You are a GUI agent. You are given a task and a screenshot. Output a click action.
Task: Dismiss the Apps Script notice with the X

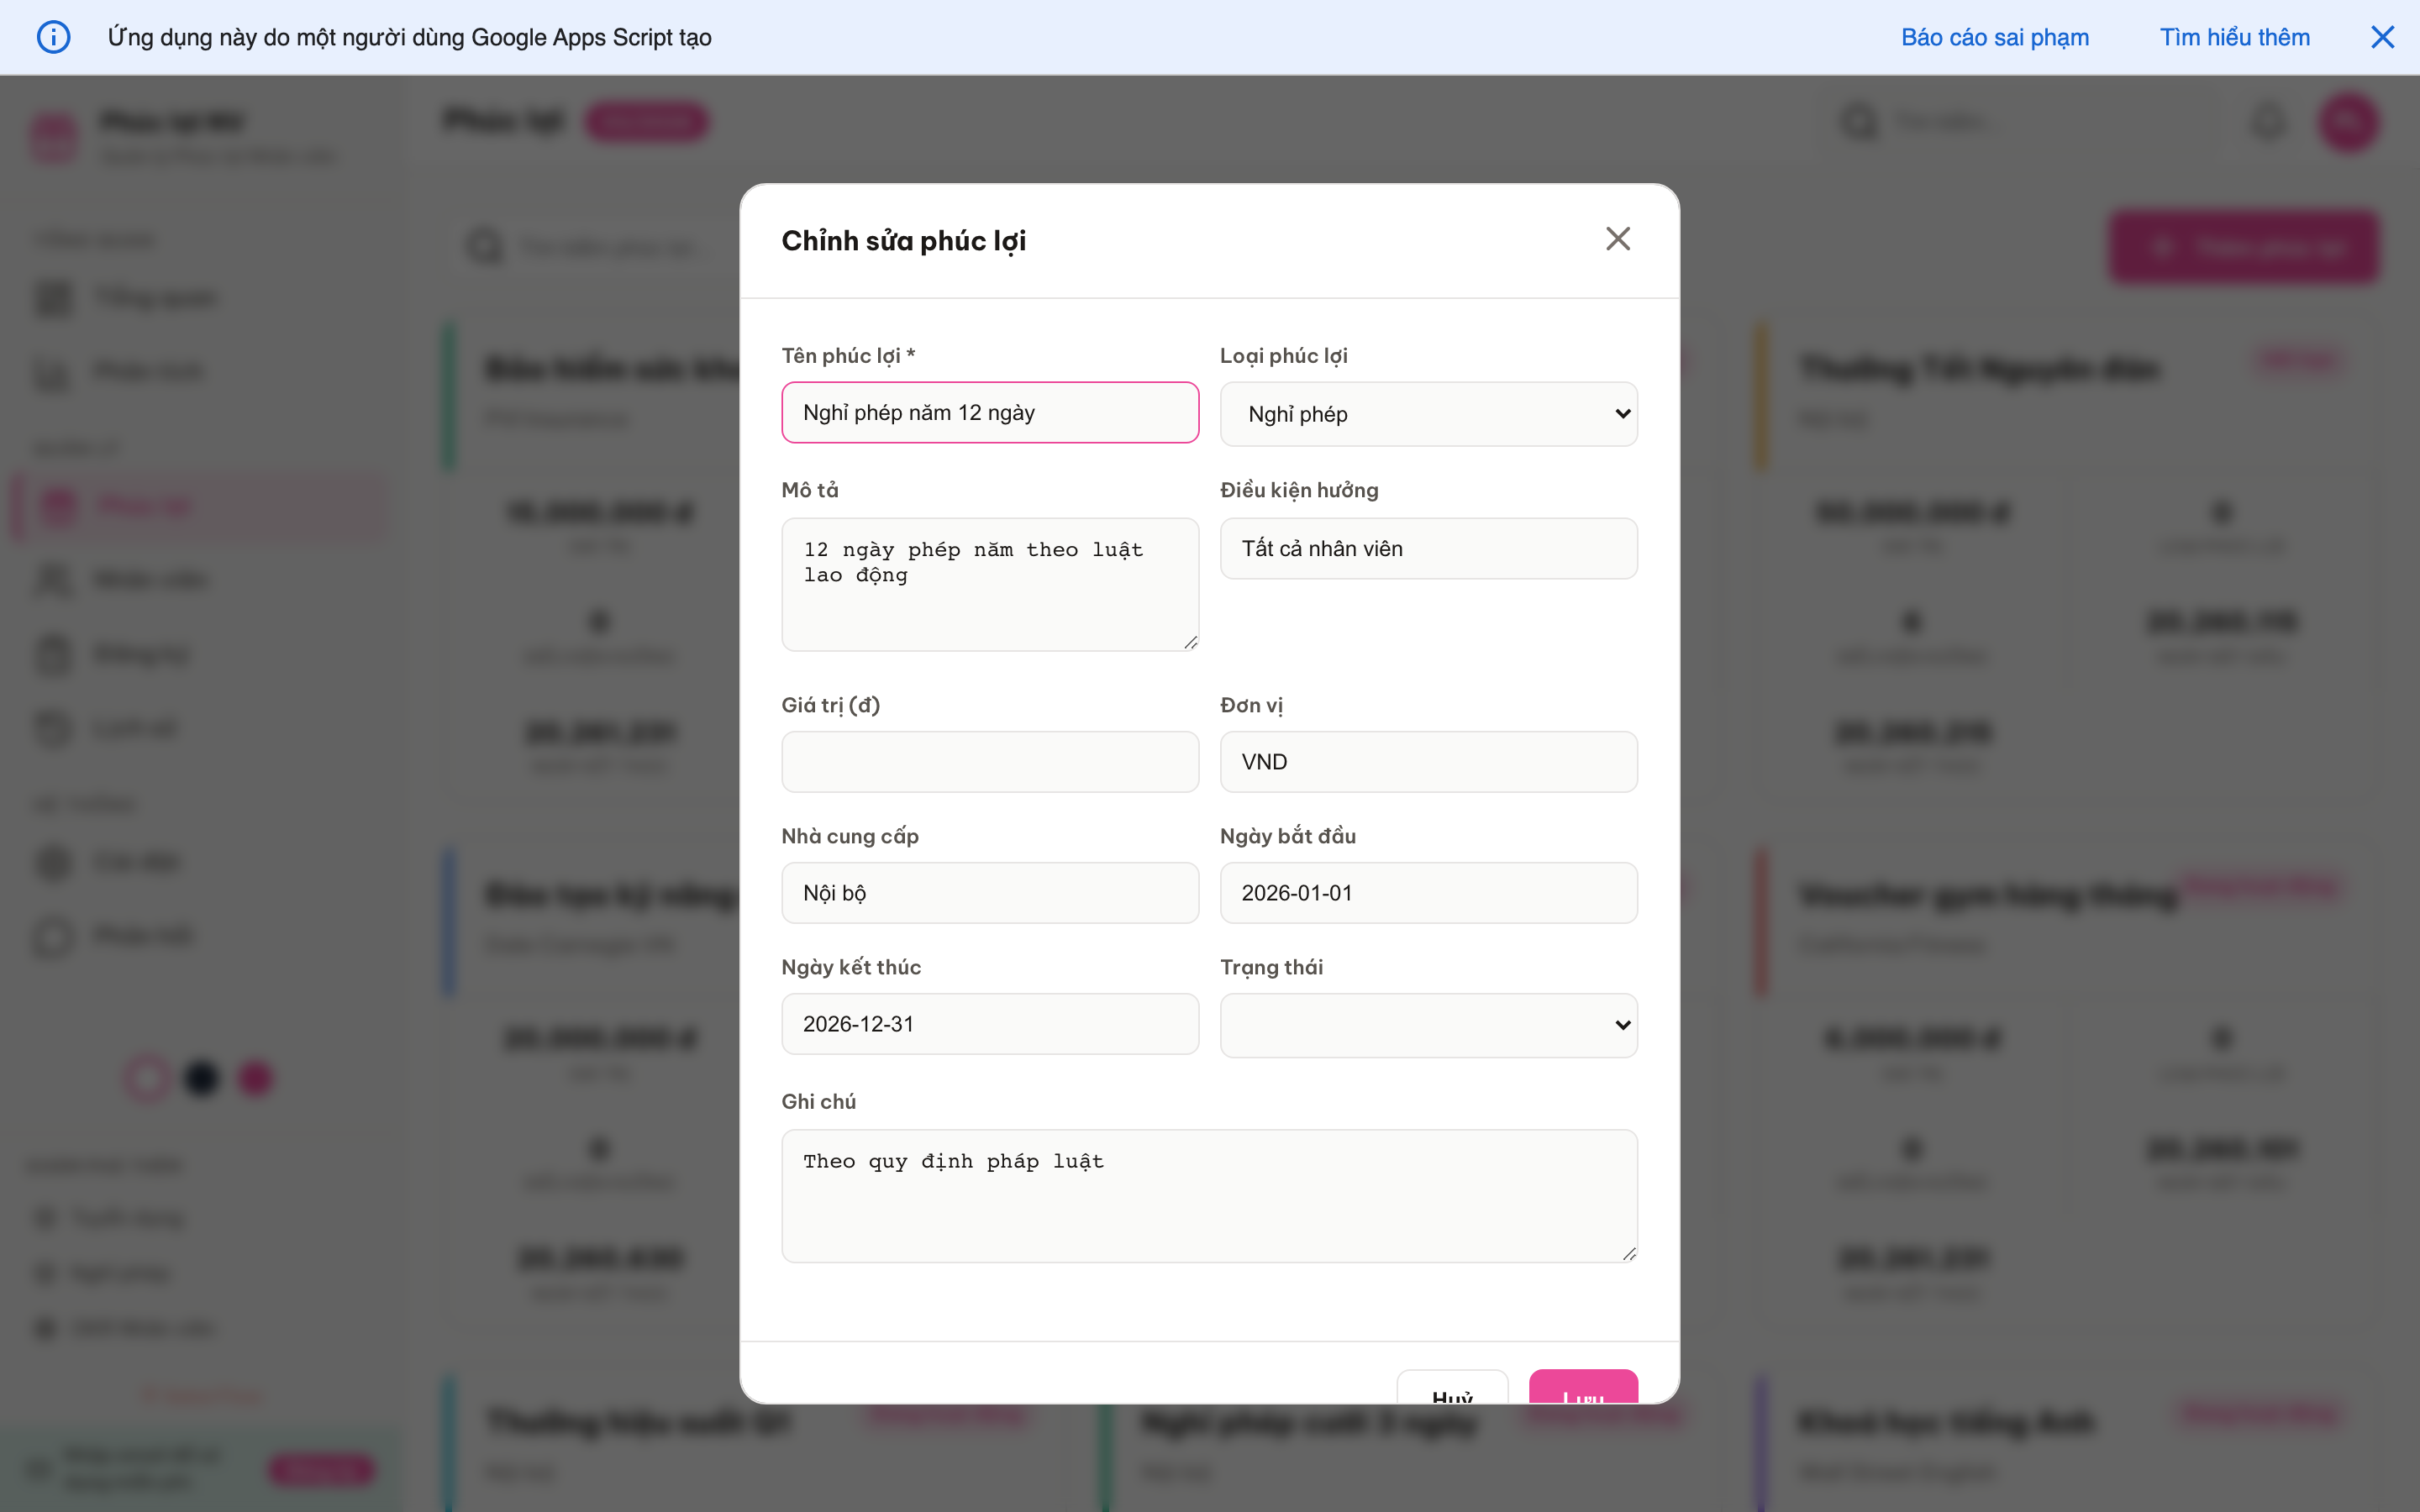2384,37
